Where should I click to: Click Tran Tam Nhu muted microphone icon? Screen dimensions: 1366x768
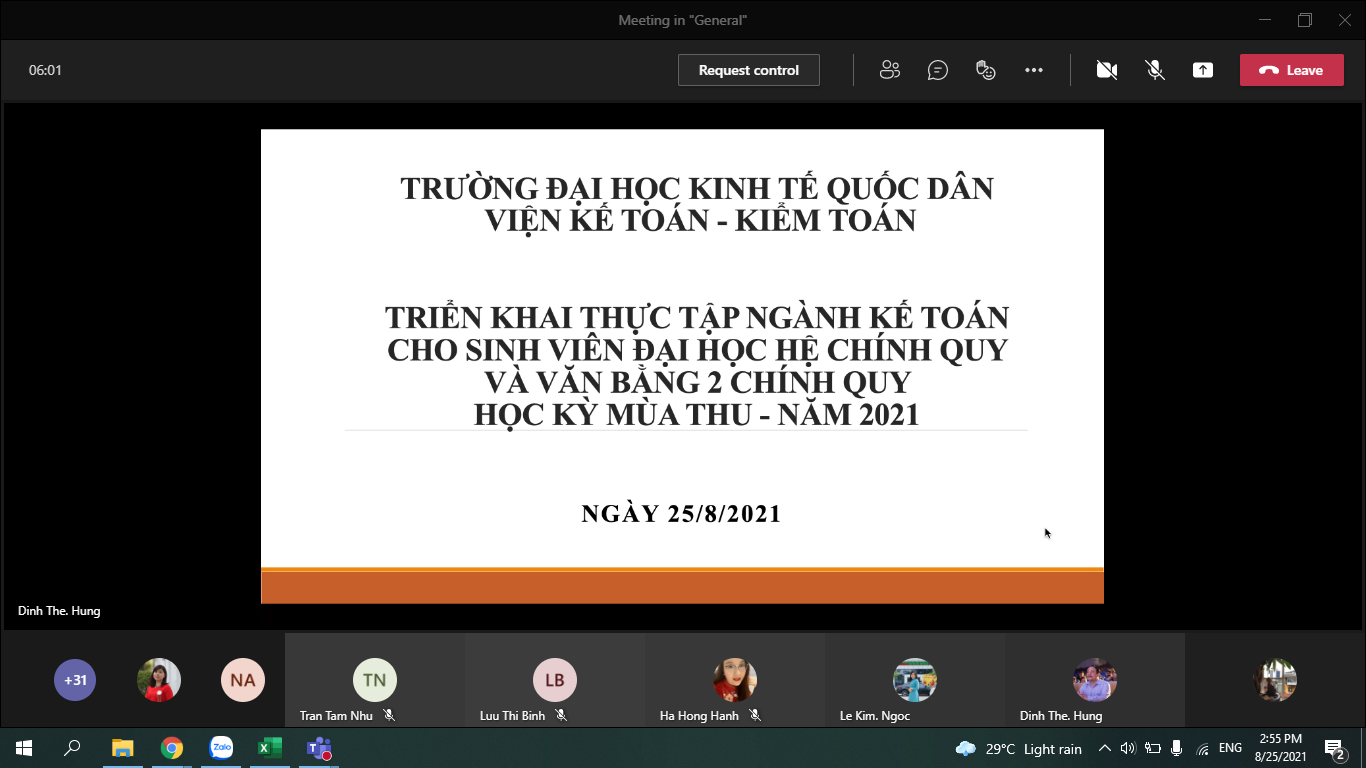[389, 716]
